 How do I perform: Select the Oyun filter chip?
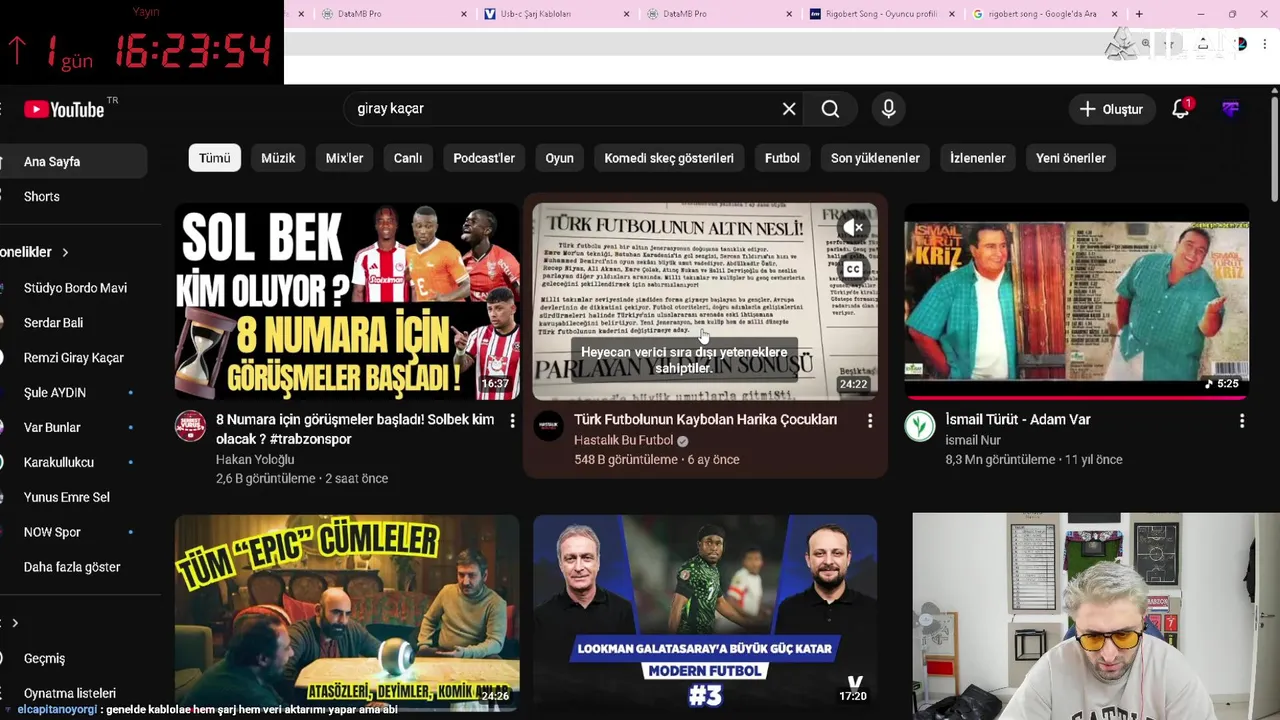(x=559, y=158)
